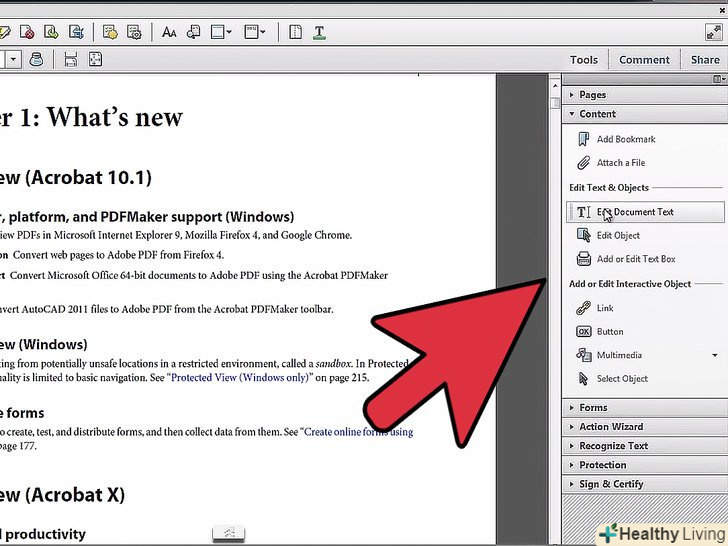Expand the Action Wizard section
Viewport: 728px width, 546px height.
(x=644, y=427)
